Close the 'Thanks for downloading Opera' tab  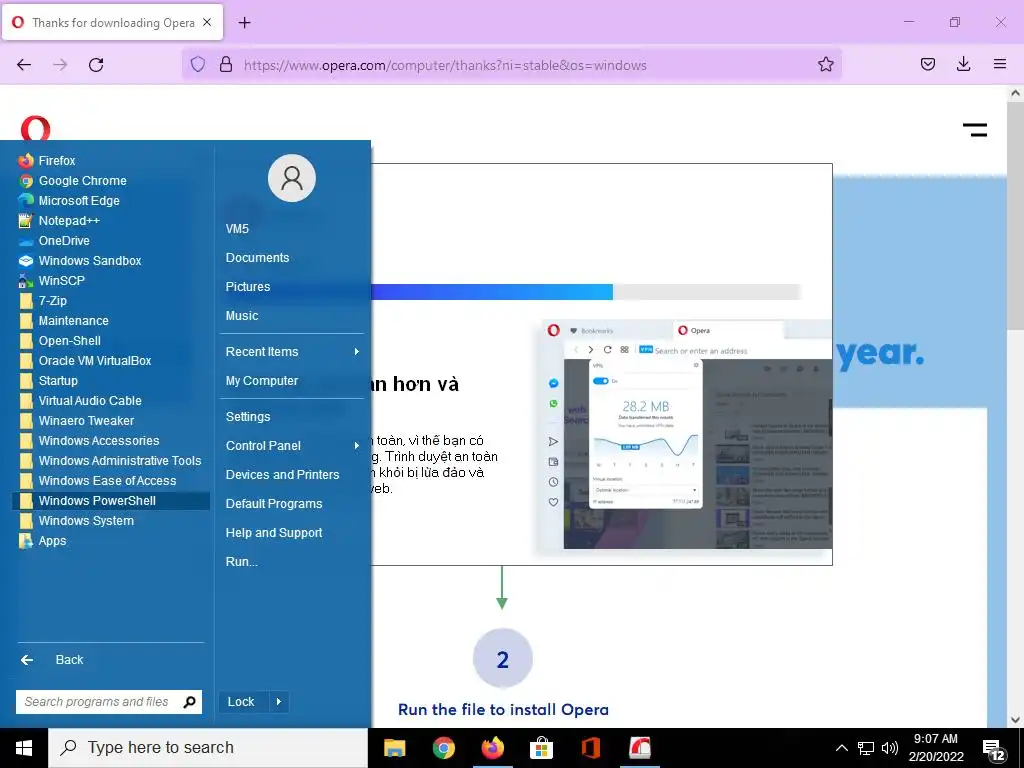click(207, 22)
